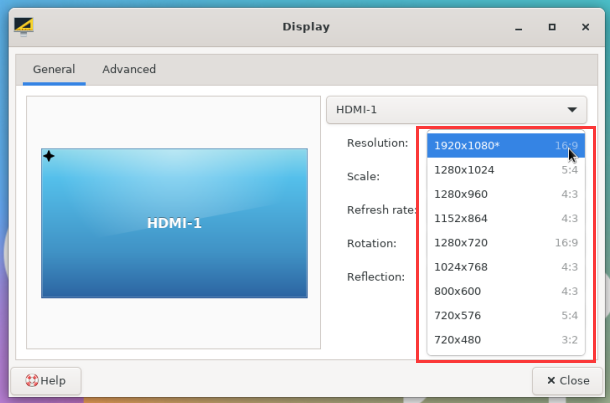Image resolution: width=610 pixels, height=403 pixels.
Task: Pick the 1024x768 resolution entry
Action: coord(506,267)
